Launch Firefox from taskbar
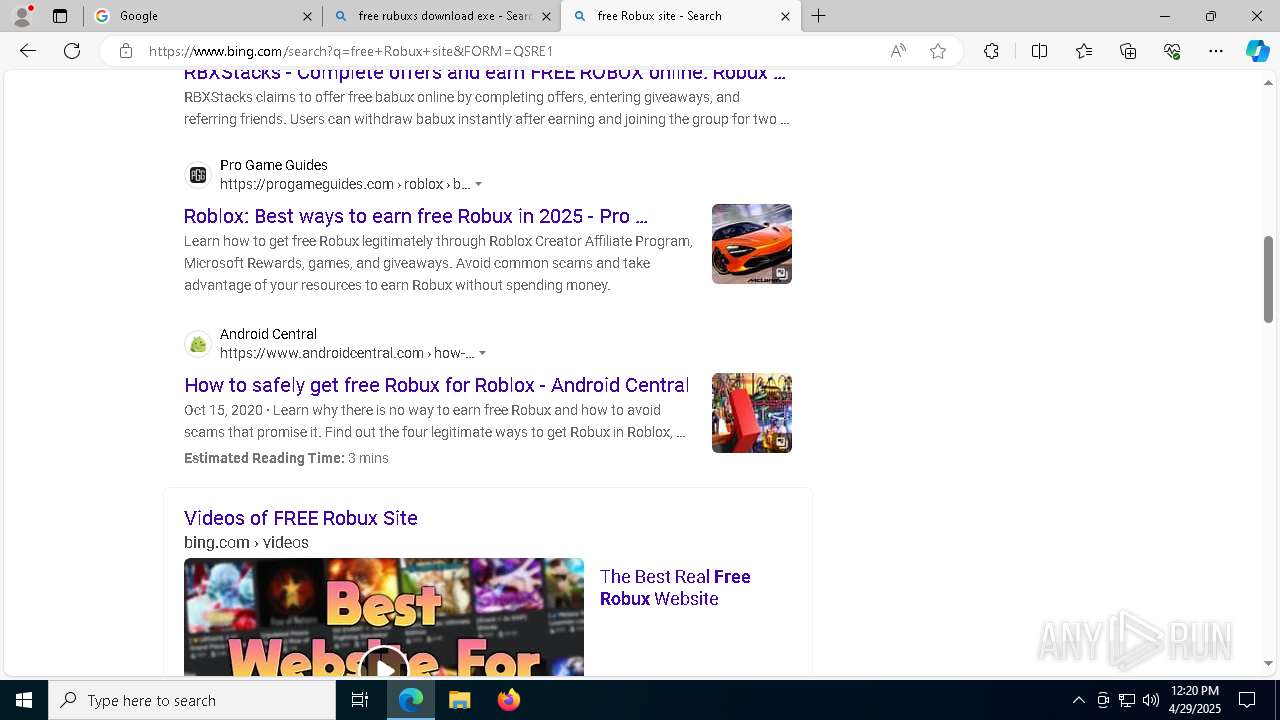The image size is (1280, 720). coord(509,700)
